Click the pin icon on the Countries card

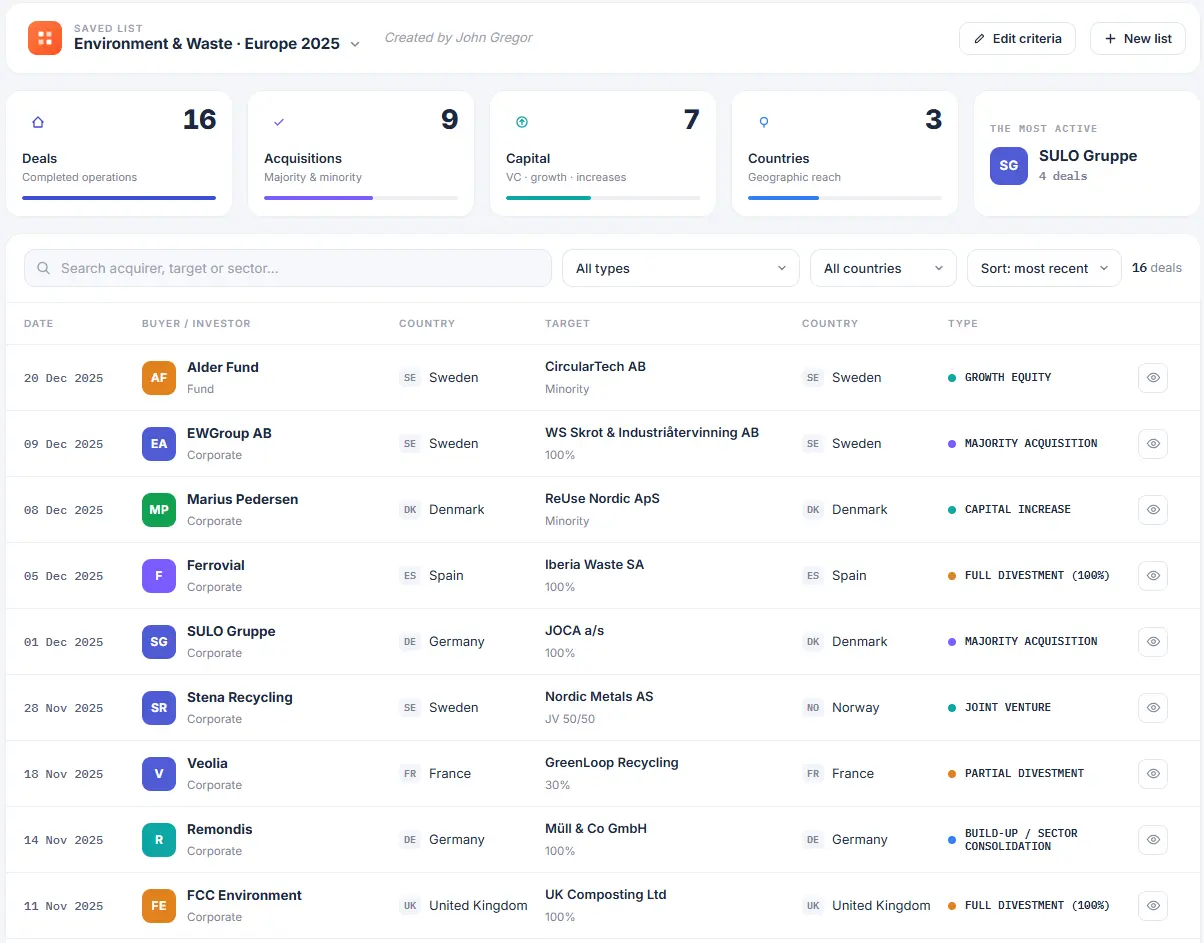(x=763, y=122)
